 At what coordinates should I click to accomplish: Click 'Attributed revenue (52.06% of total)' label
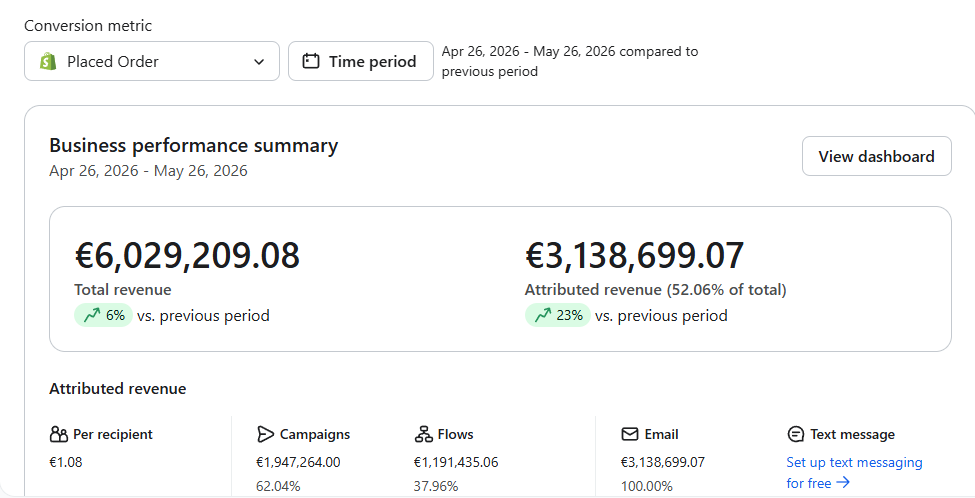point(655,290)
